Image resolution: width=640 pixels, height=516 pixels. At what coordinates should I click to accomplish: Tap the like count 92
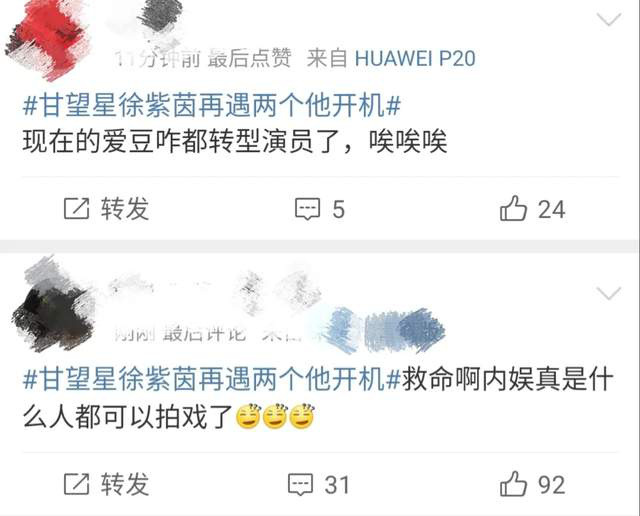pos(551,485)
